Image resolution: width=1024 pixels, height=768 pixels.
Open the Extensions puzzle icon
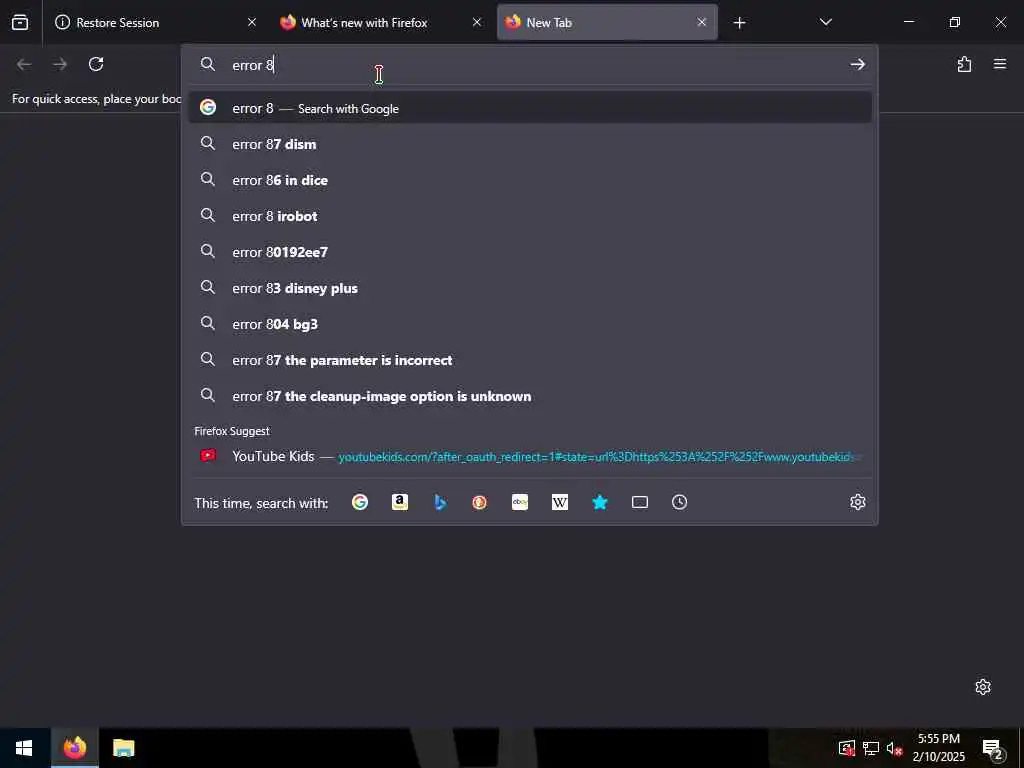[964, 64]
